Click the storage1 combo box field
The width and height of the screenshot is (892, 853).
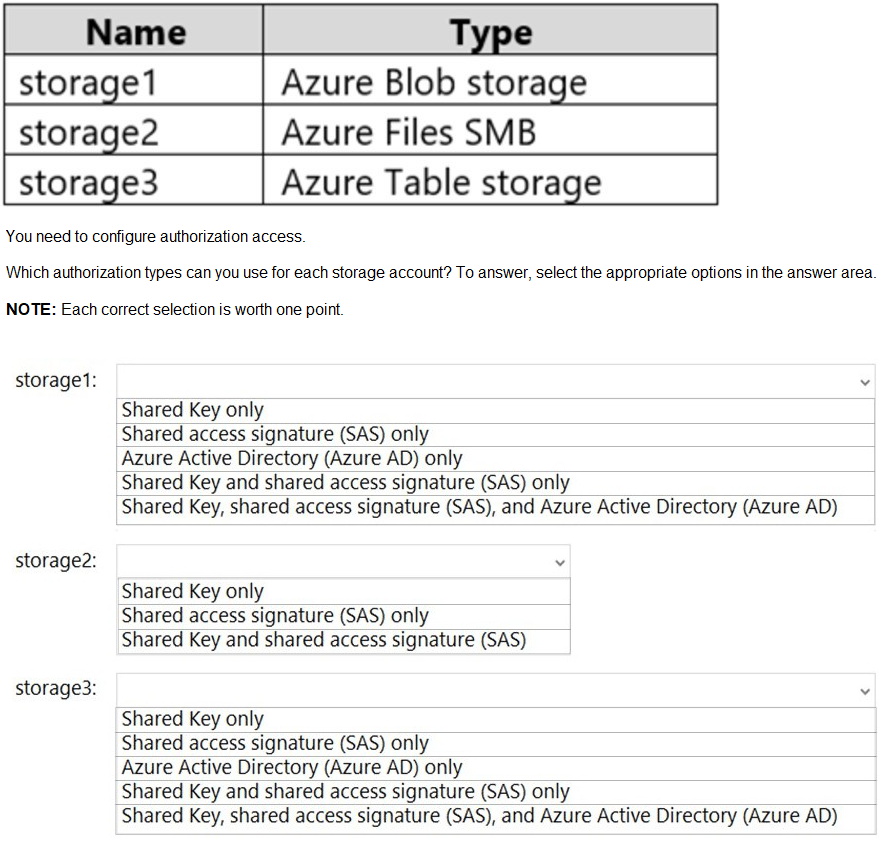(480, 382)
